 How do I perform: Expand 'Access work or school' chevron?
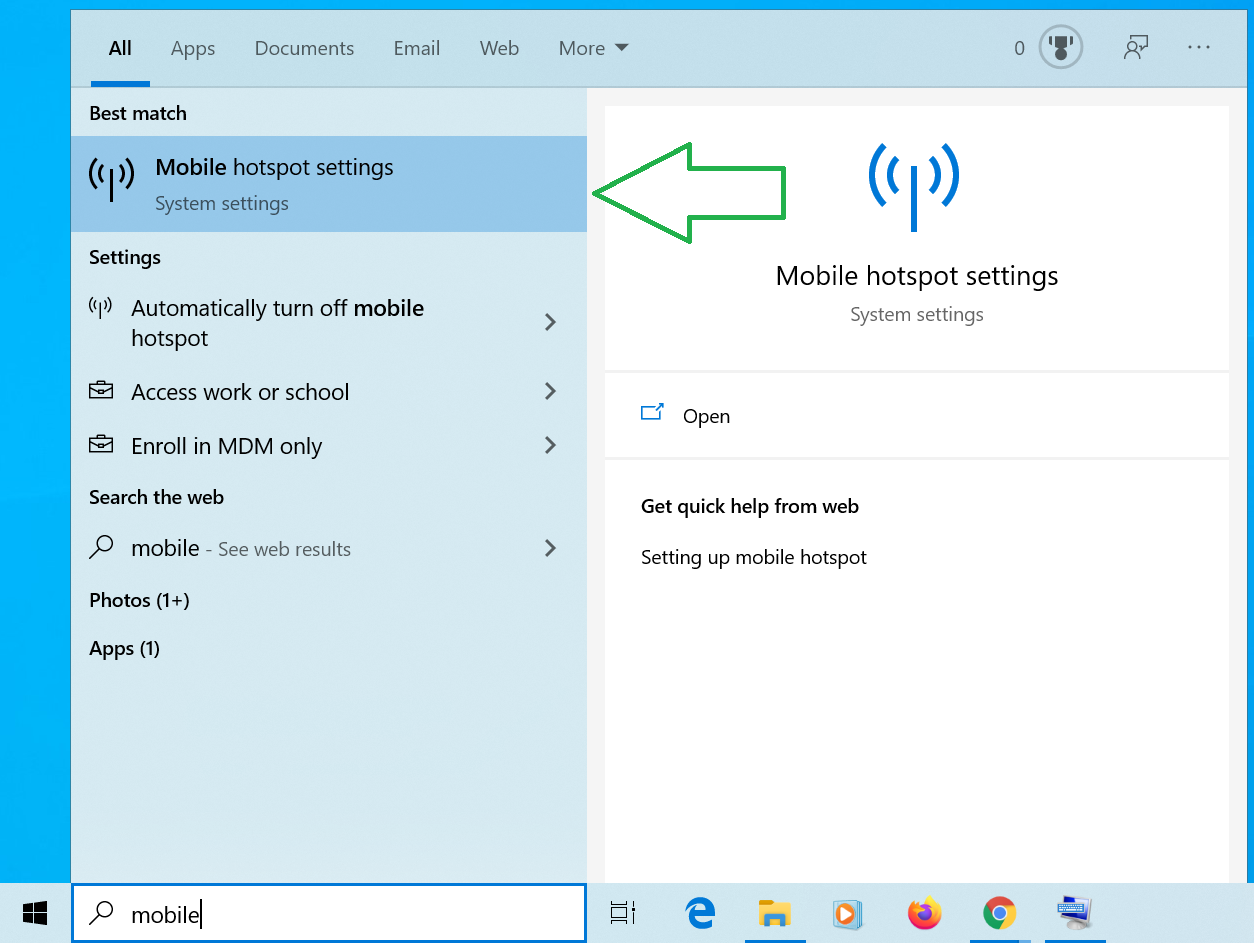coord(550,392)
